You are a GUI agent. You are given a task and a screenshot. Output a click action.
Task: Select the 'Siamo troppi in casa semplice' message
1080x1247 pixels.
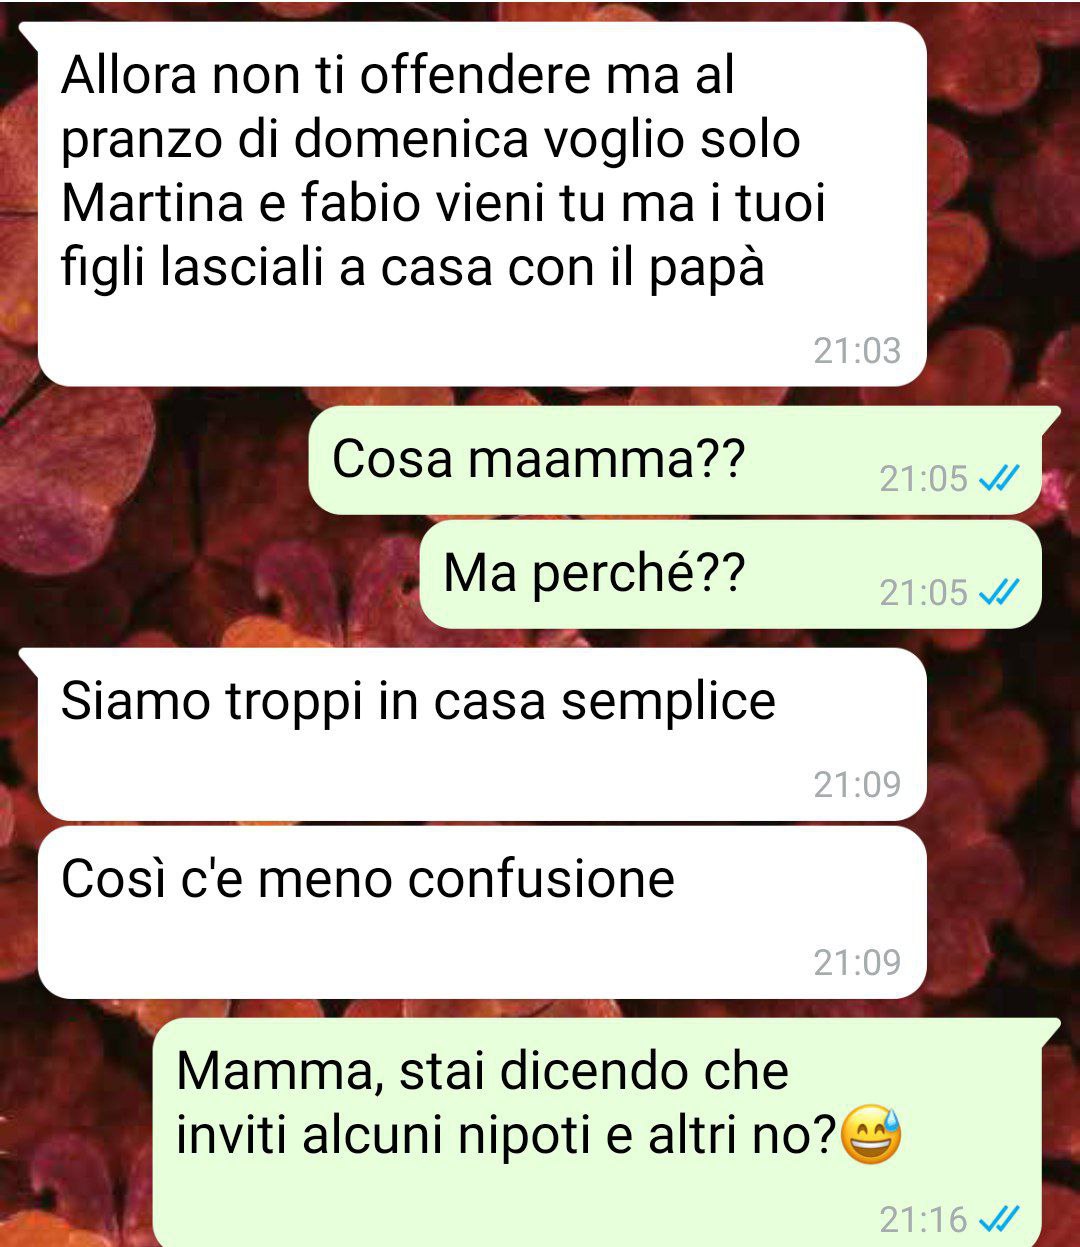pos(482,734)
